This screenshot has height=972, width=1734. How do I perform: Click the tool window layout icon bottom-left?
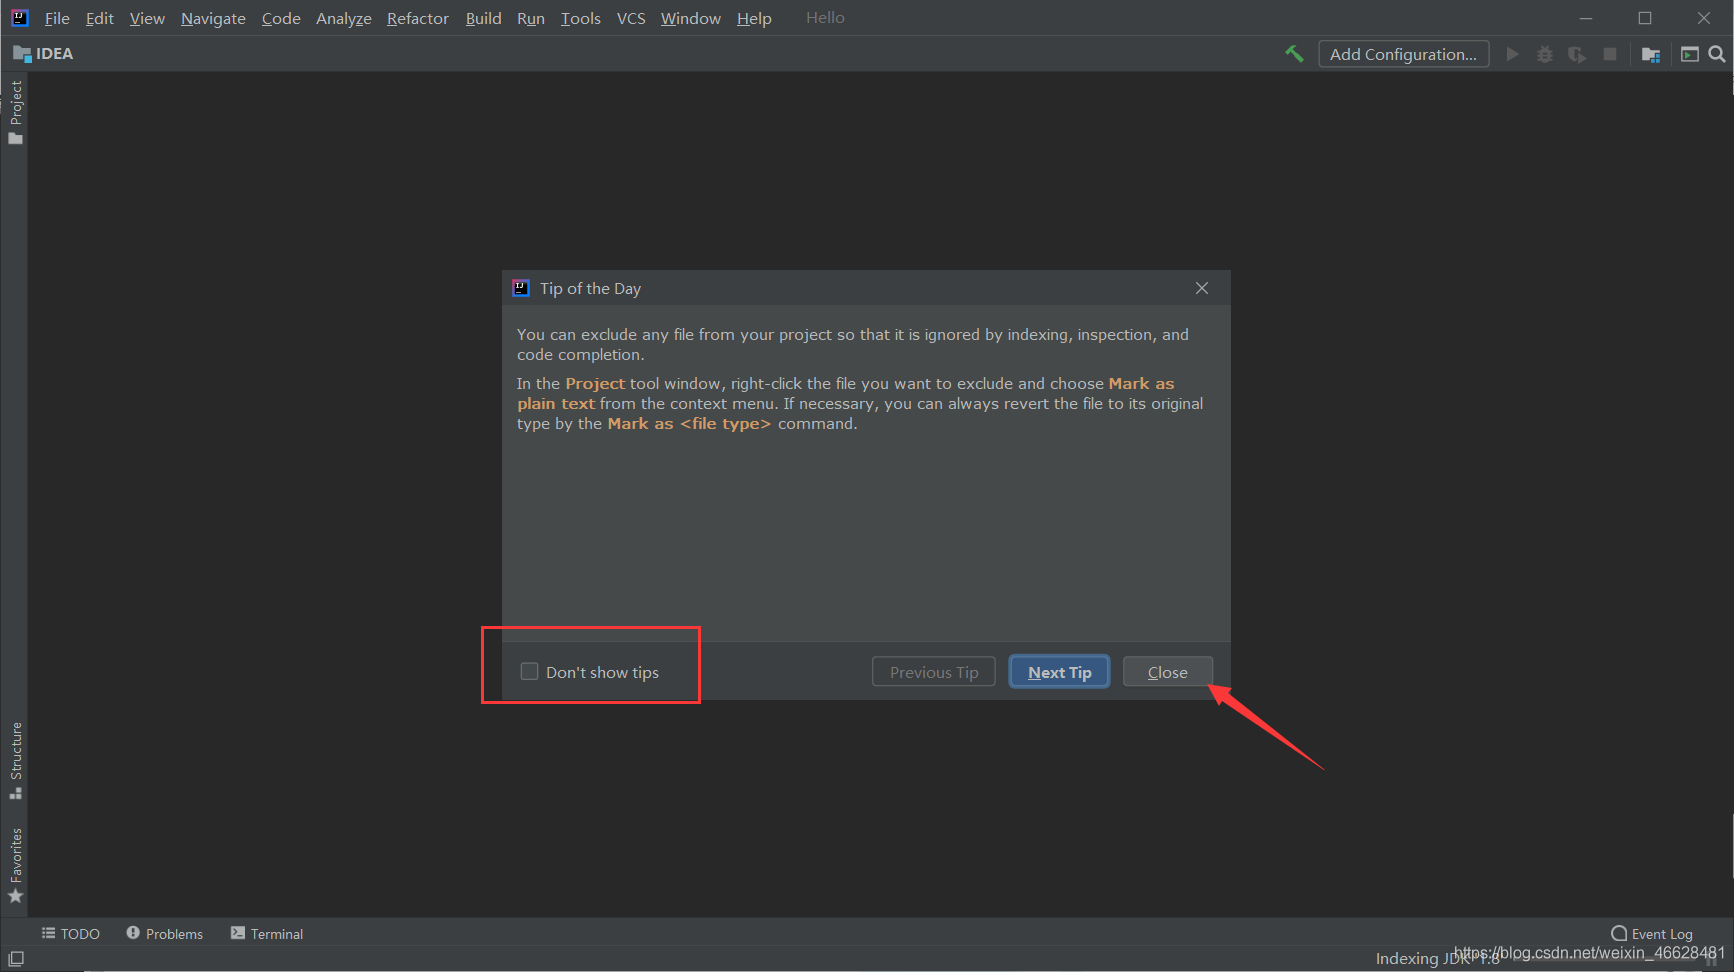(16, 957)
